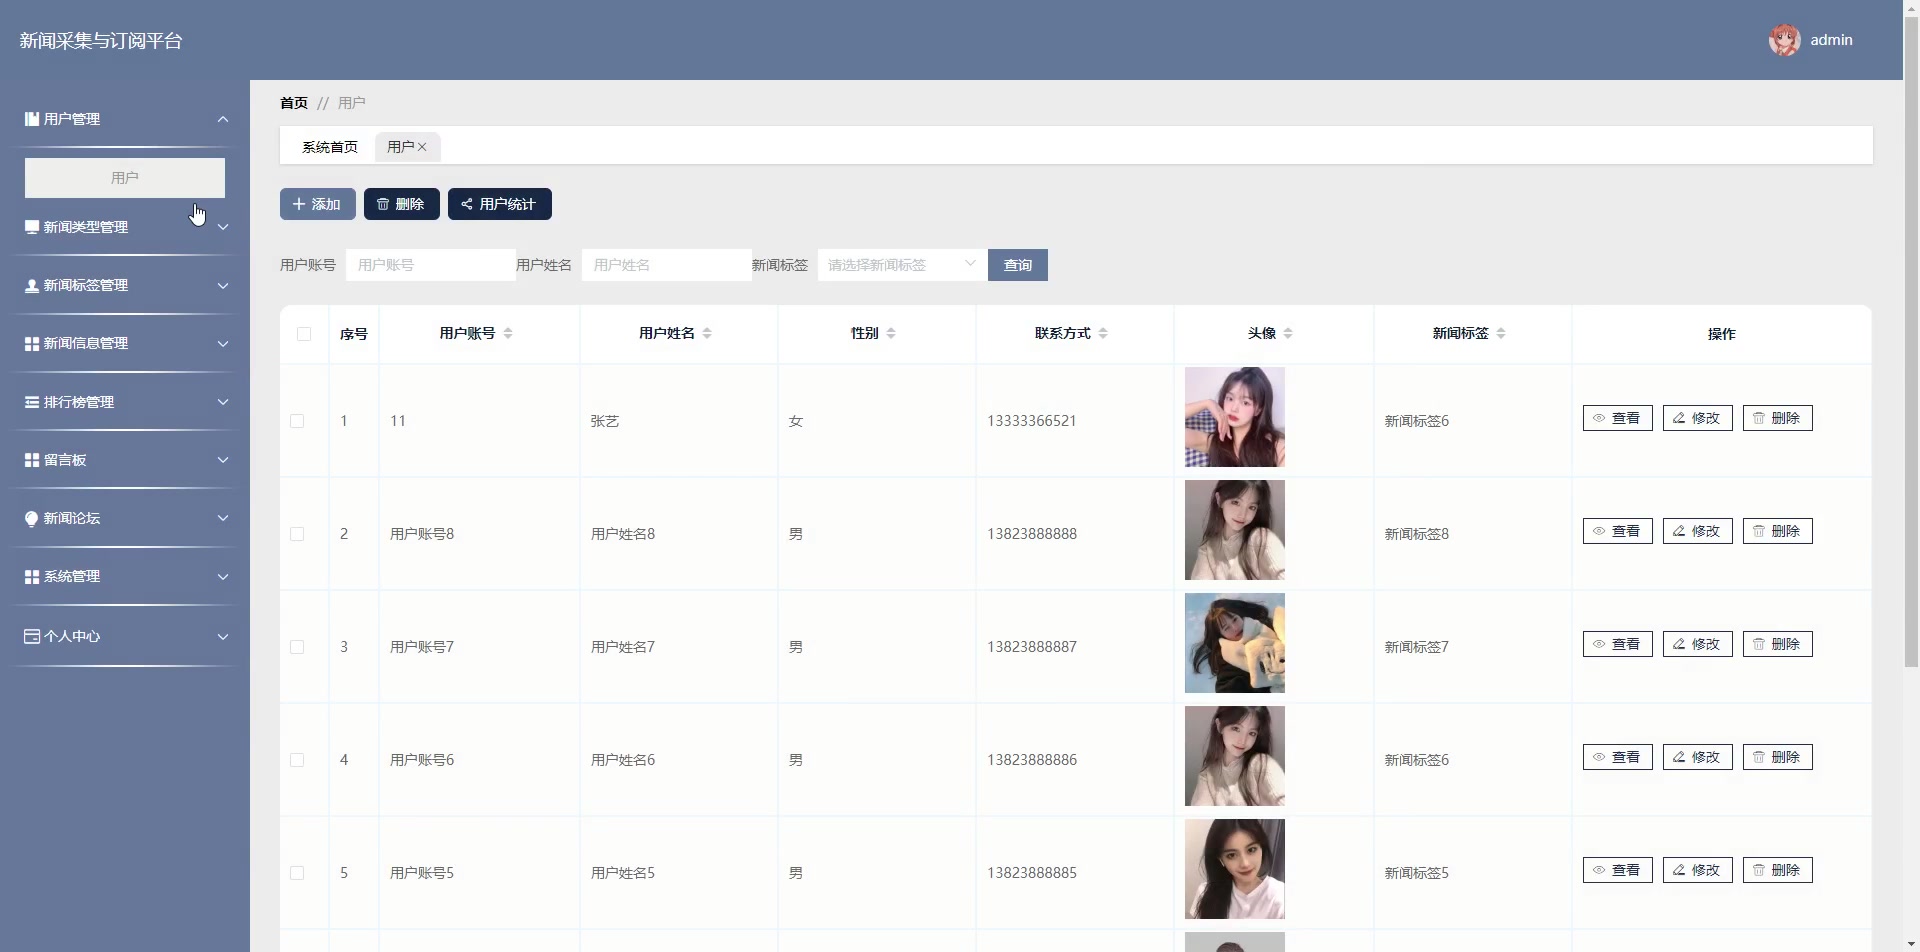The height and width of the screenshot is (952, 1920).
Task: Switch to the 系统首页 tab
Action: [x=330, y=147]
